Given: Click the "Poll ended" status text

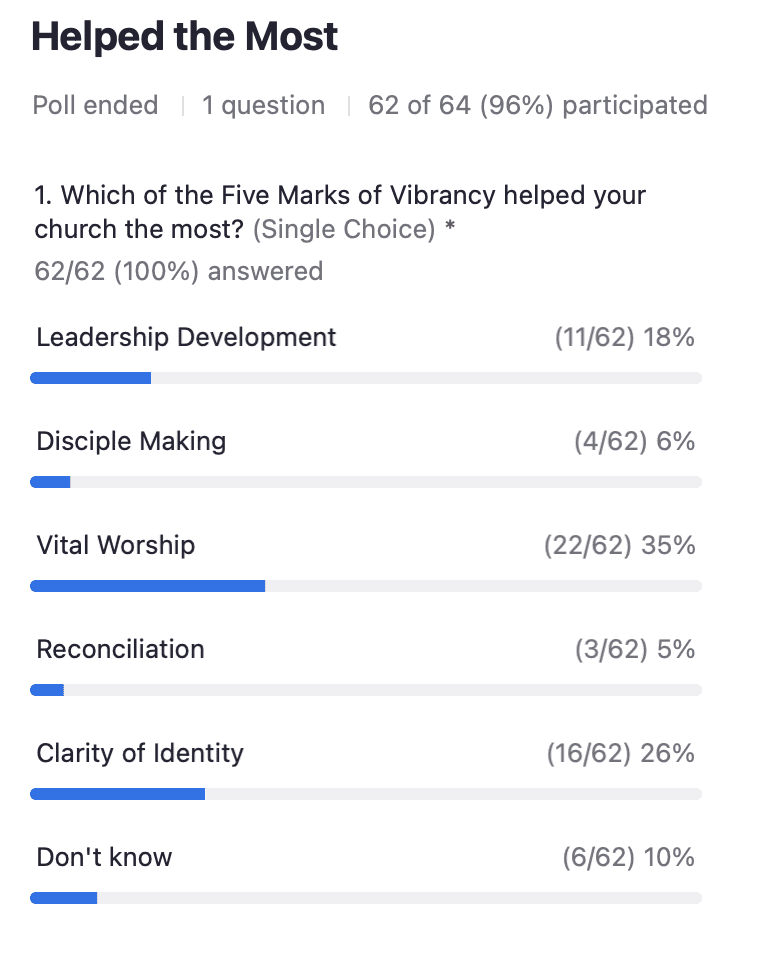Looking at the screenshot, I should tap(95, 105).
